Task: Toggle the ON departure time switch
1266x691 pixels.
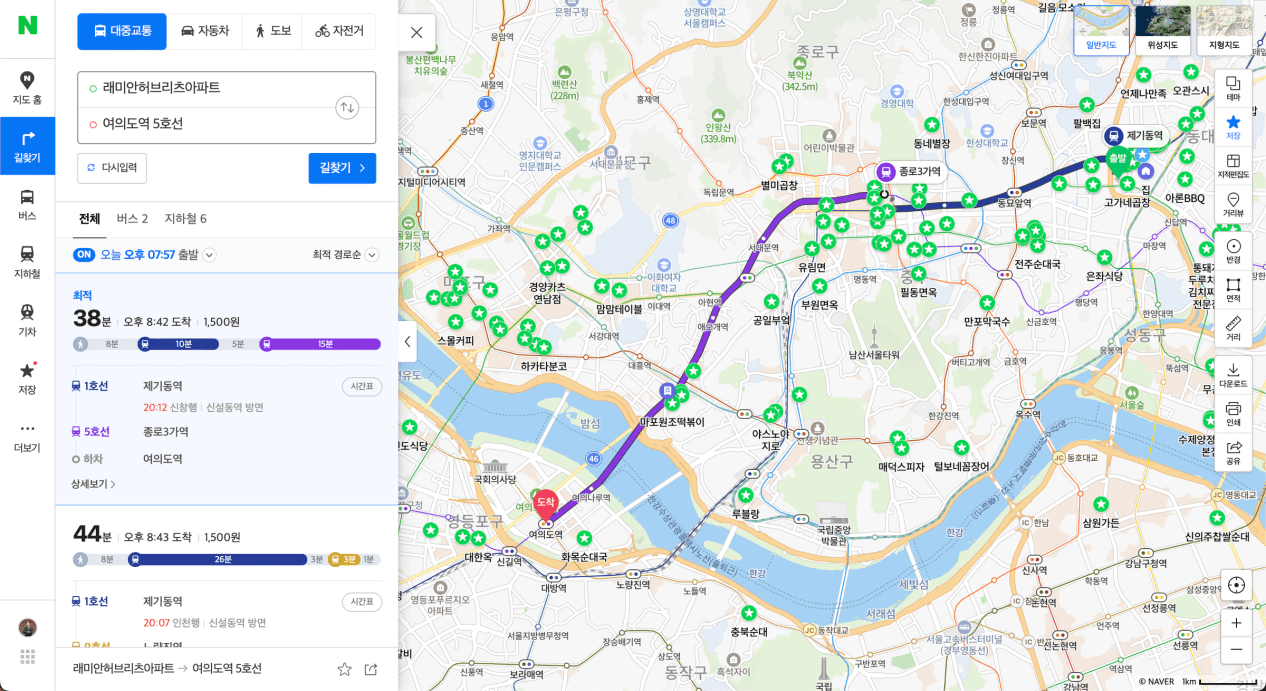Action: [84, 255]
